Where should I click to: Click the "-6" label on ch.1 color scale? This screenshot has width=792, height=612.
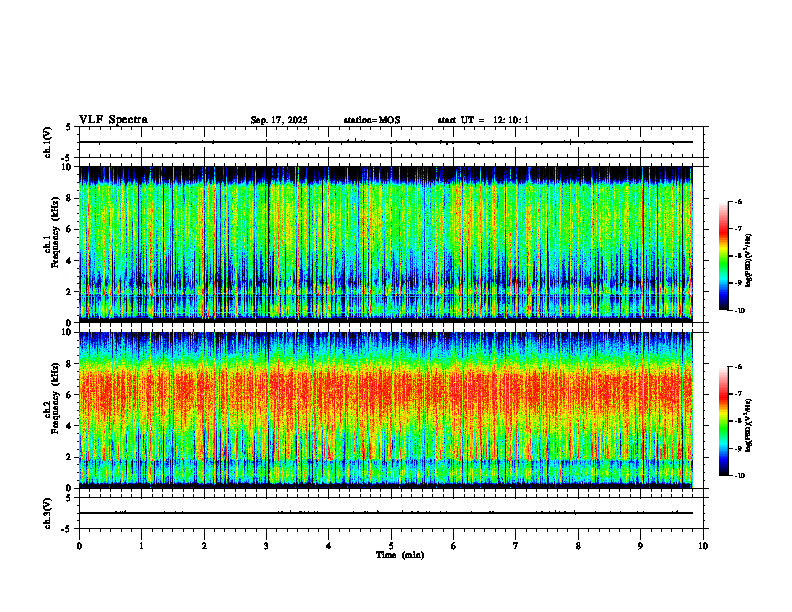(738, 201)
